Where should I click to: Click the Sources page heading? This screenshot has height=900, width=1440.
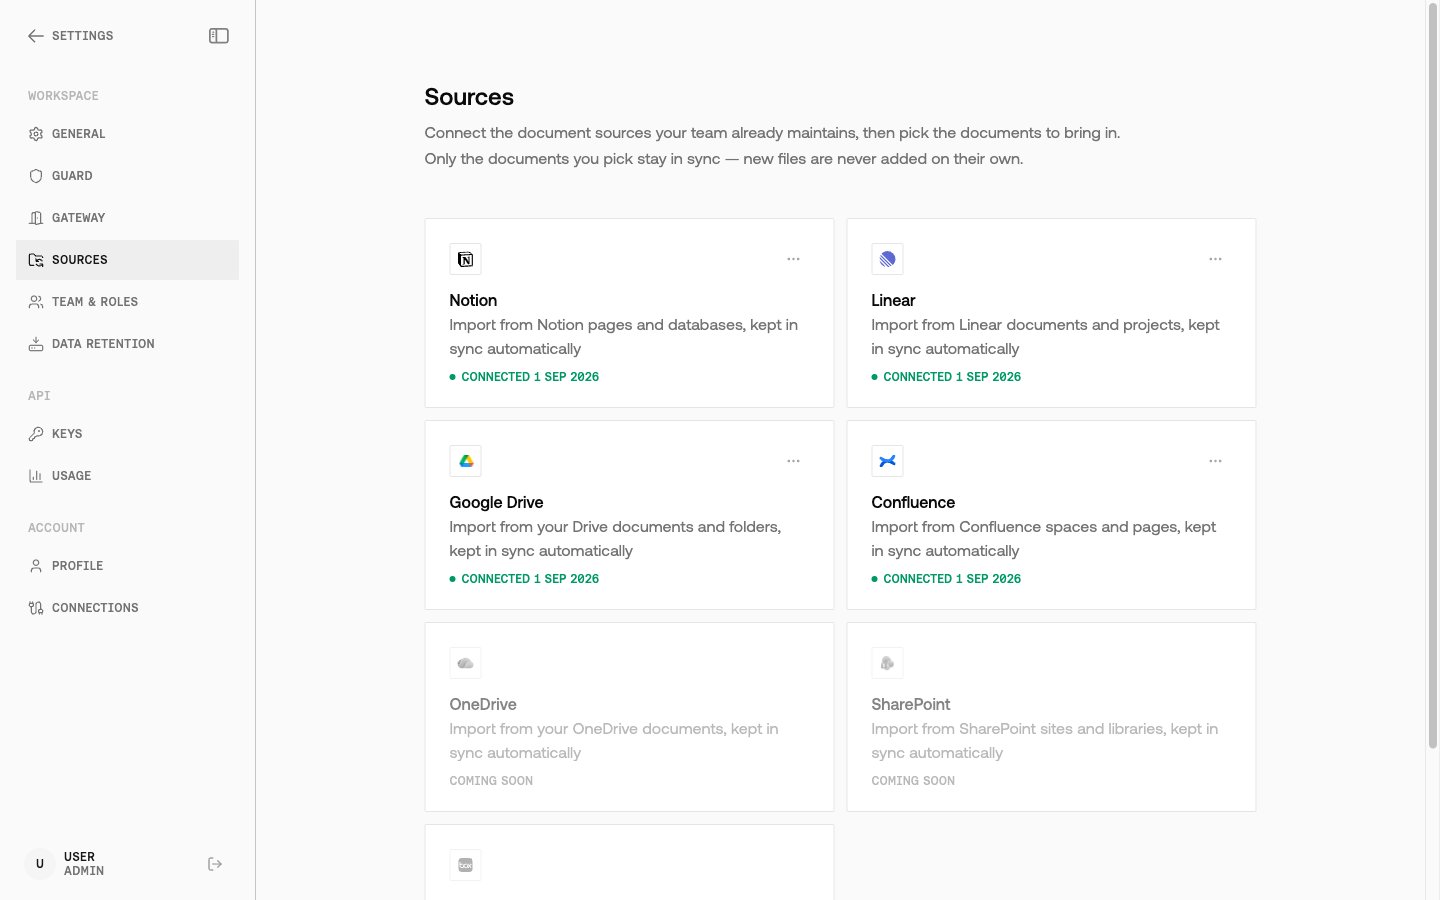(x=469, y=97)
